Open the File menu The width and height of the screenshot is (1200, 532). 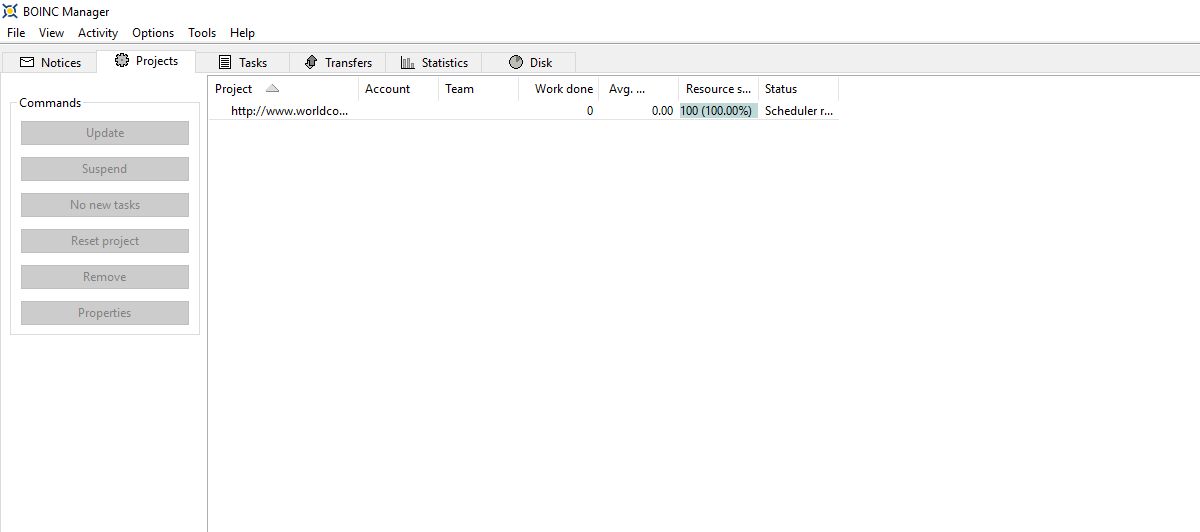pyautogui.click(x=16, y=33)
